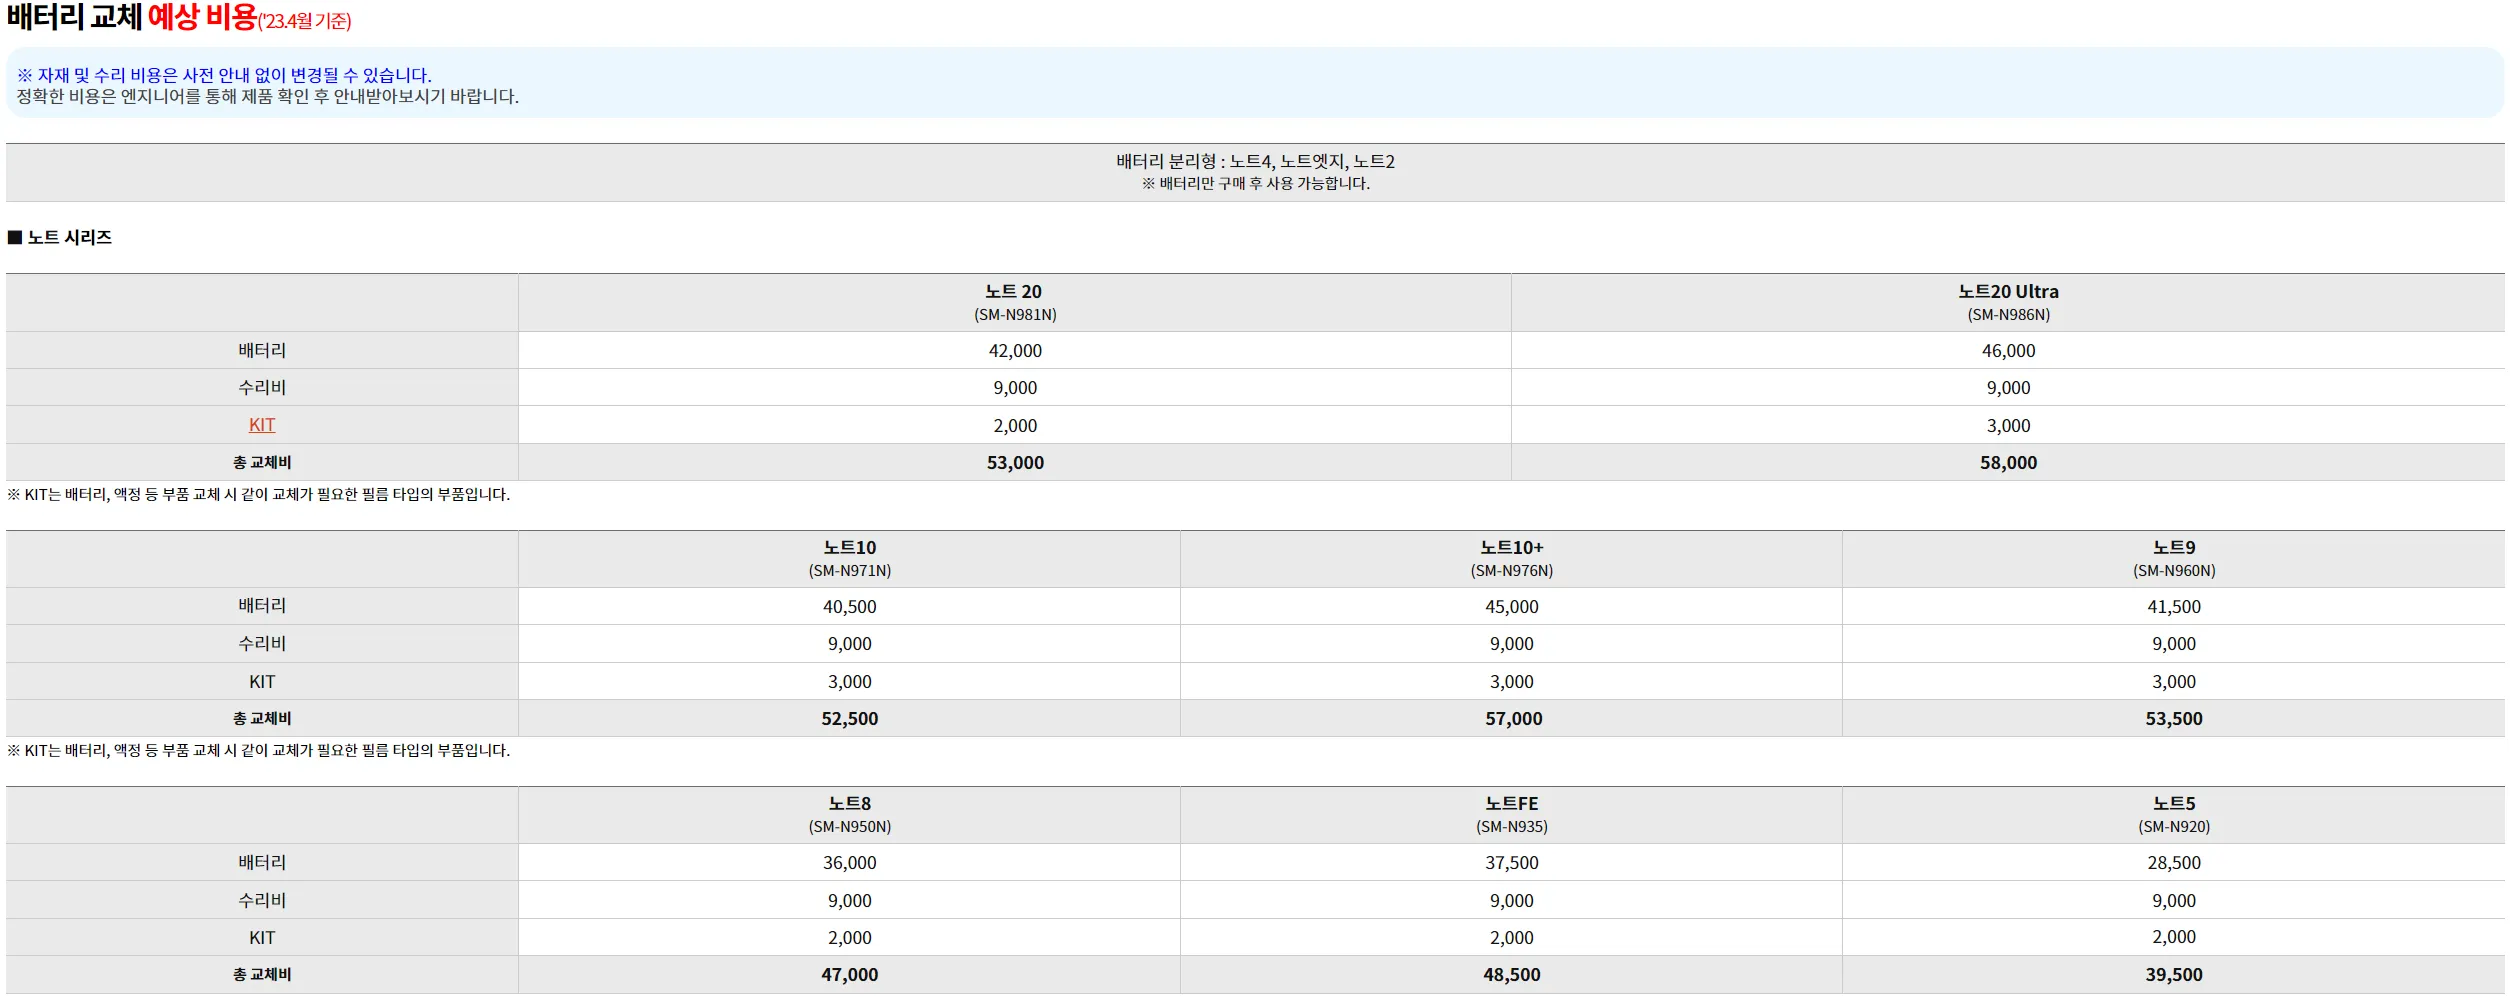Screen dimensions: 2510x998
Task: Click the 46,000 battery price for 노트20 Ultra
Action: tap(2008, 351)
